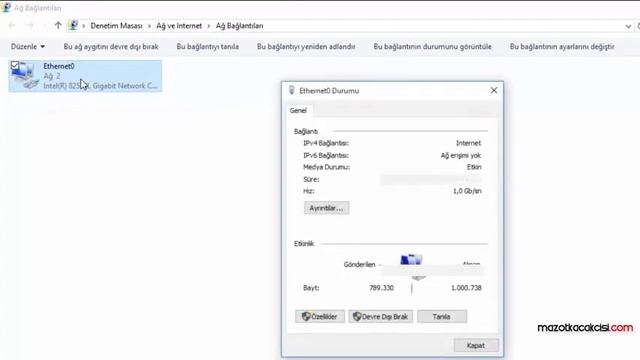Expand the address bar history dropdown
The width and height of the screenshot is (640, 360).
[628, 26]
